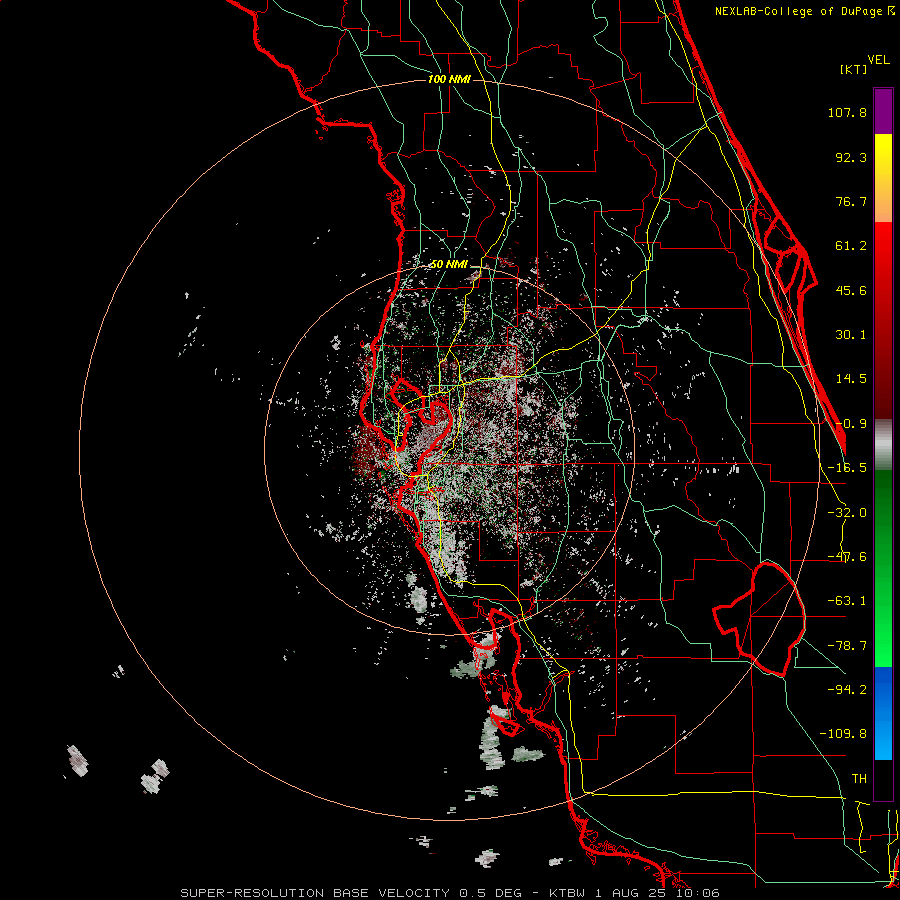
Task: Click the 61.2 scale value
Action: pyautogui.click(x=851, y=246)
